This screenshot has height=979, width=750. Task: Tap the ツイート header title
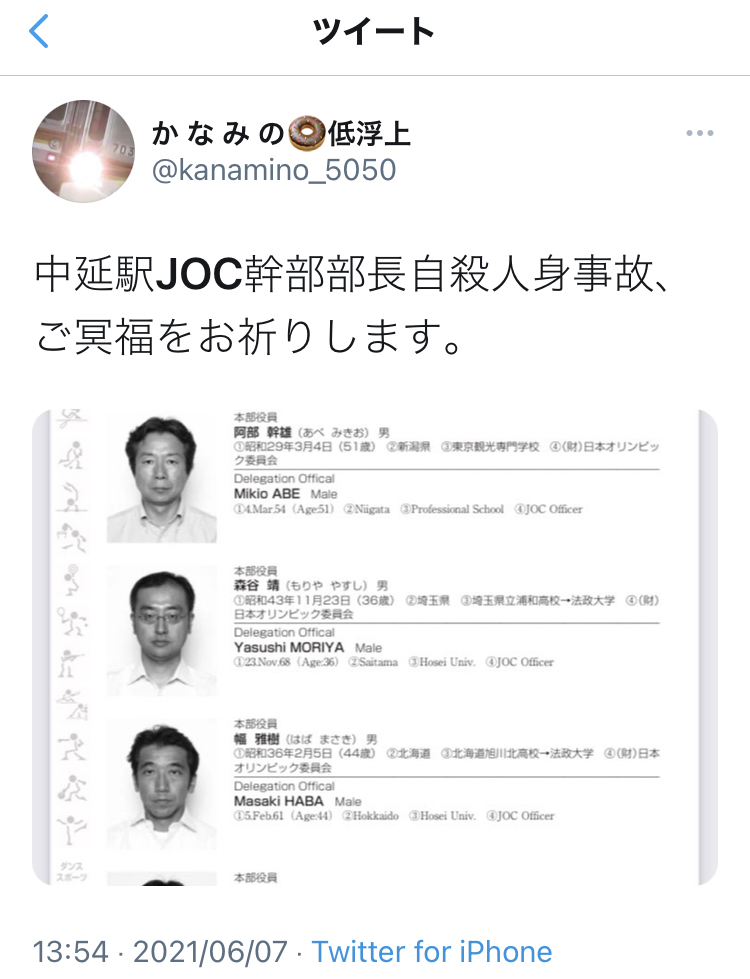pyautogui.click(x=373, y=31)
